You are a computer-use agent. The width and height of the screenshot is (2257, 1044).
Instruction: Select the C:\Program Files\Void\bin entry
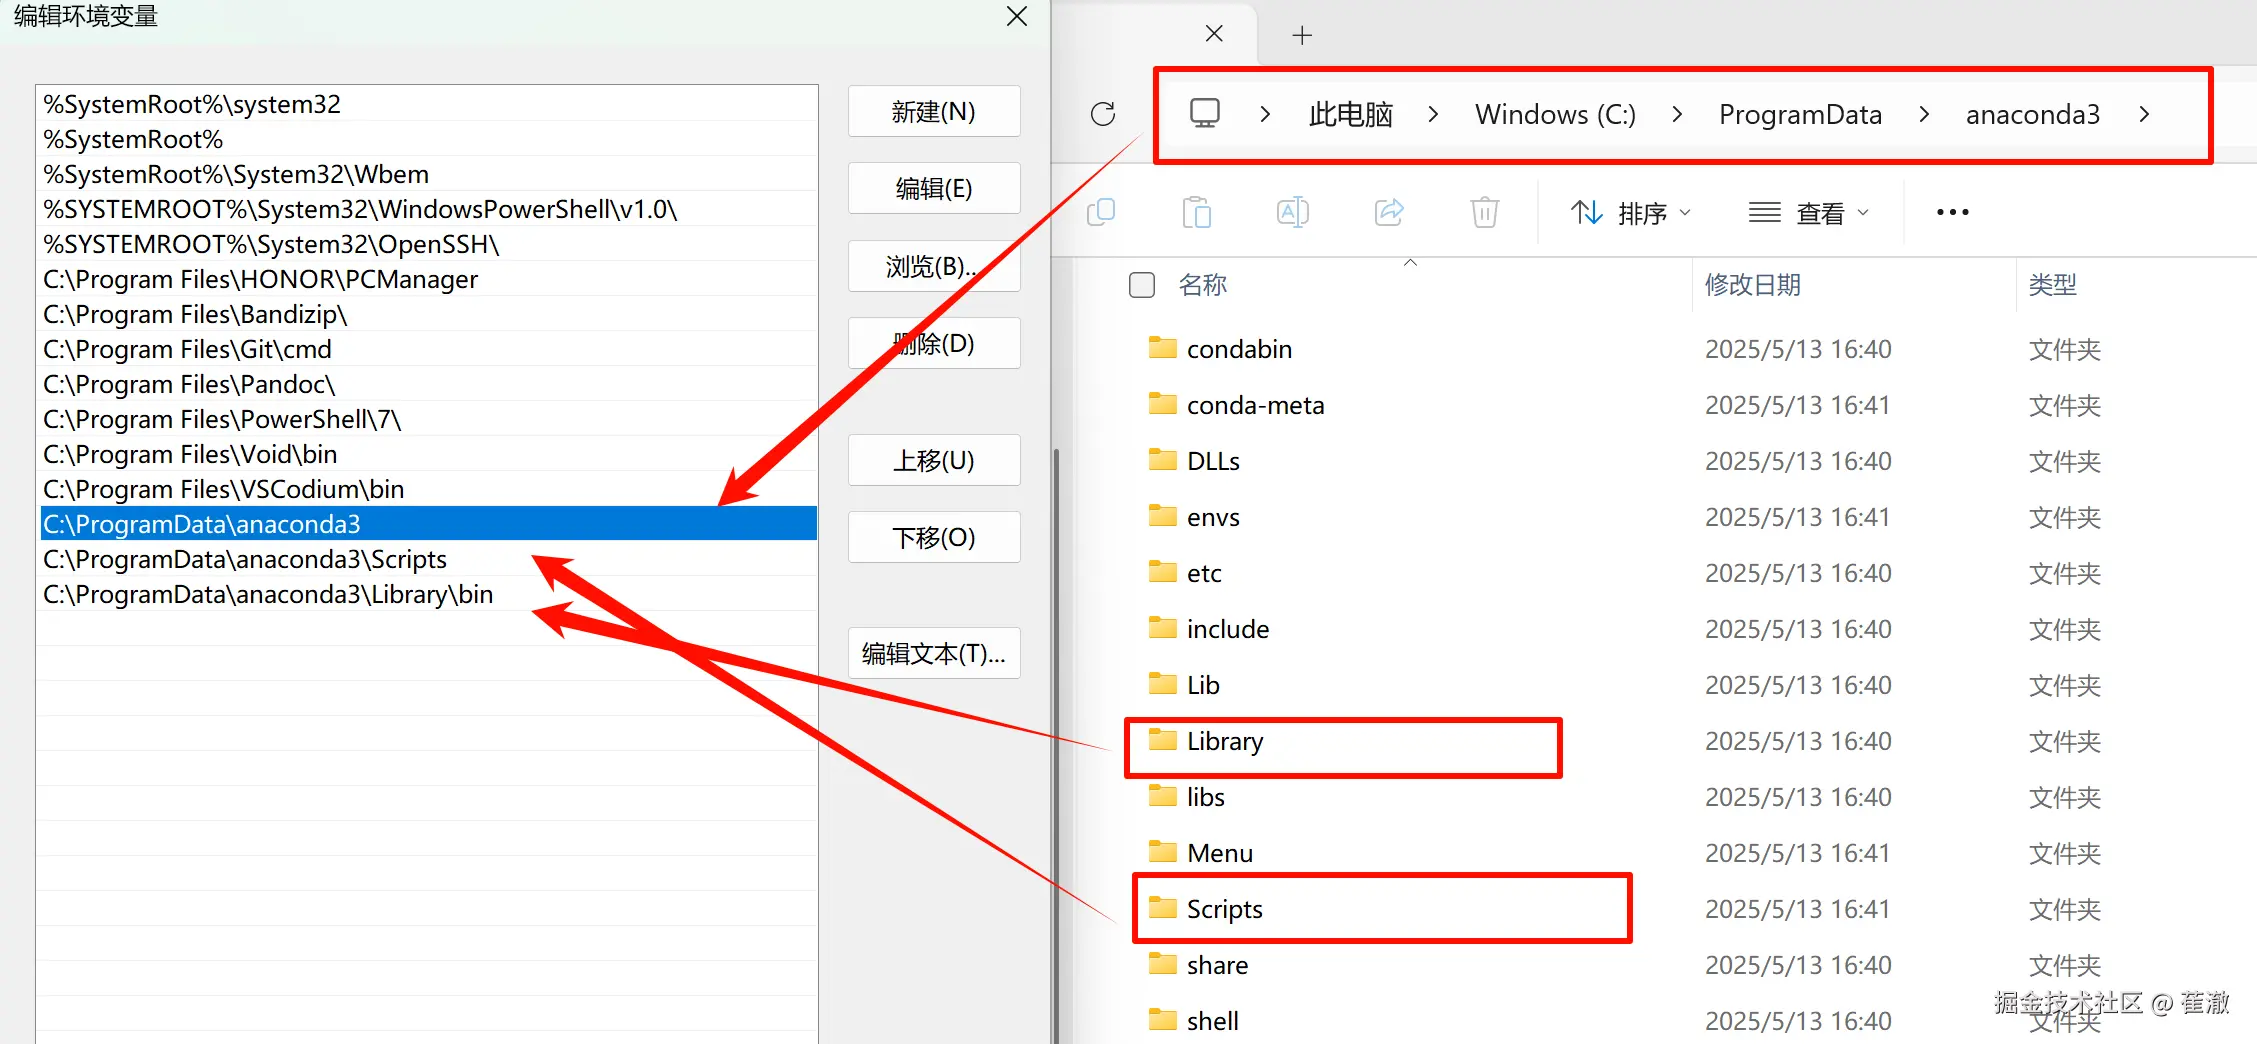click(428, 454)
